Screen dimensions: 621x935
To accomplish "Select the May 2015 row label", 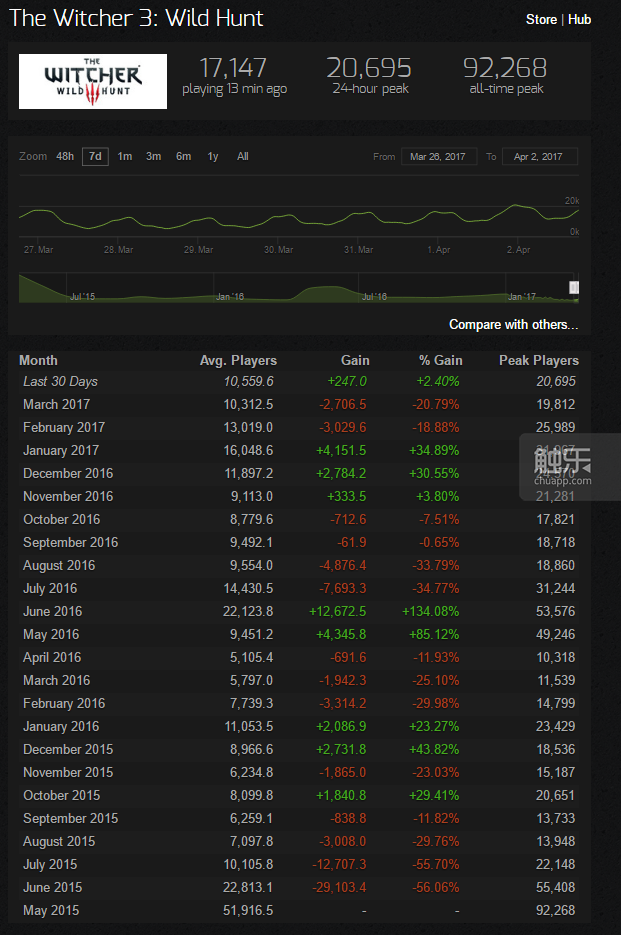I will point(51,911).
